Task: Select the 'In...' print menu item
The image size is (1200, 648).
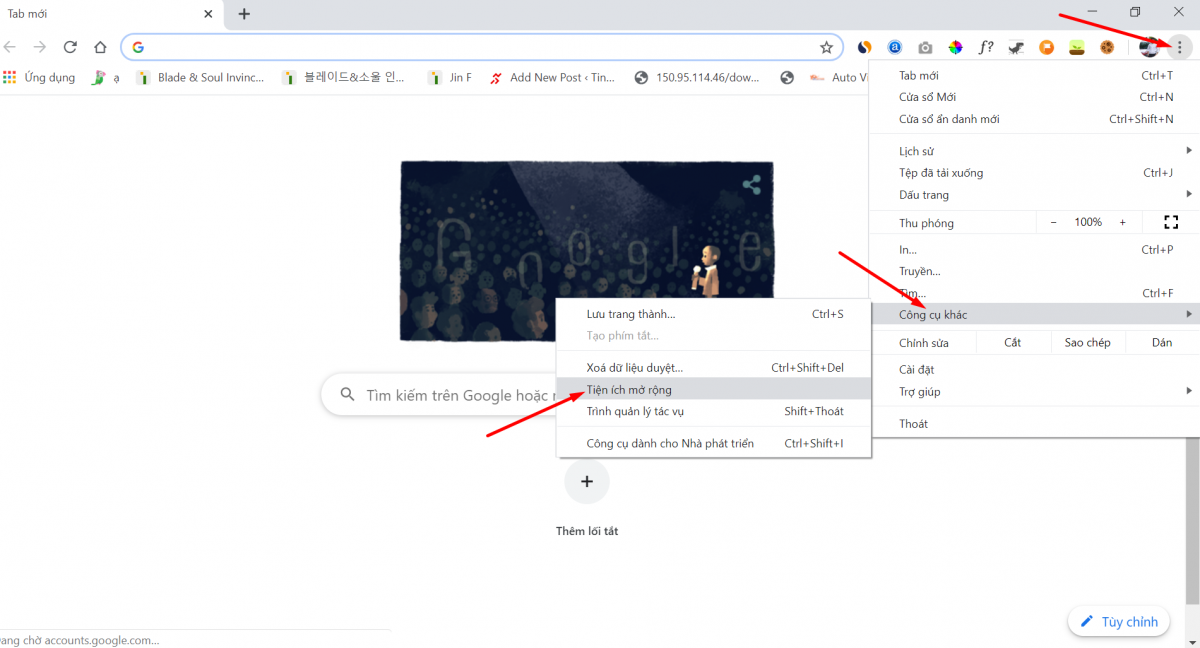Action: [x=1034, y=249]
